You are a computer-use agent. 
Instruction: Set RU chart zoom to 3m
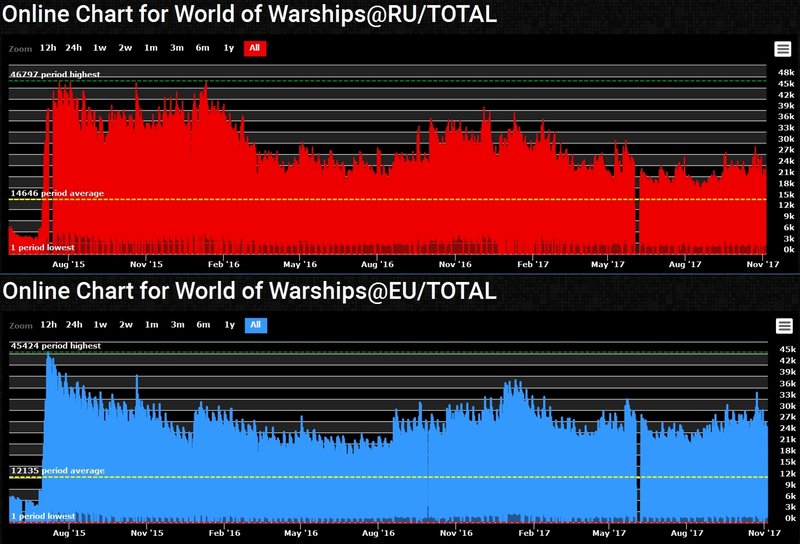point(177,48)
